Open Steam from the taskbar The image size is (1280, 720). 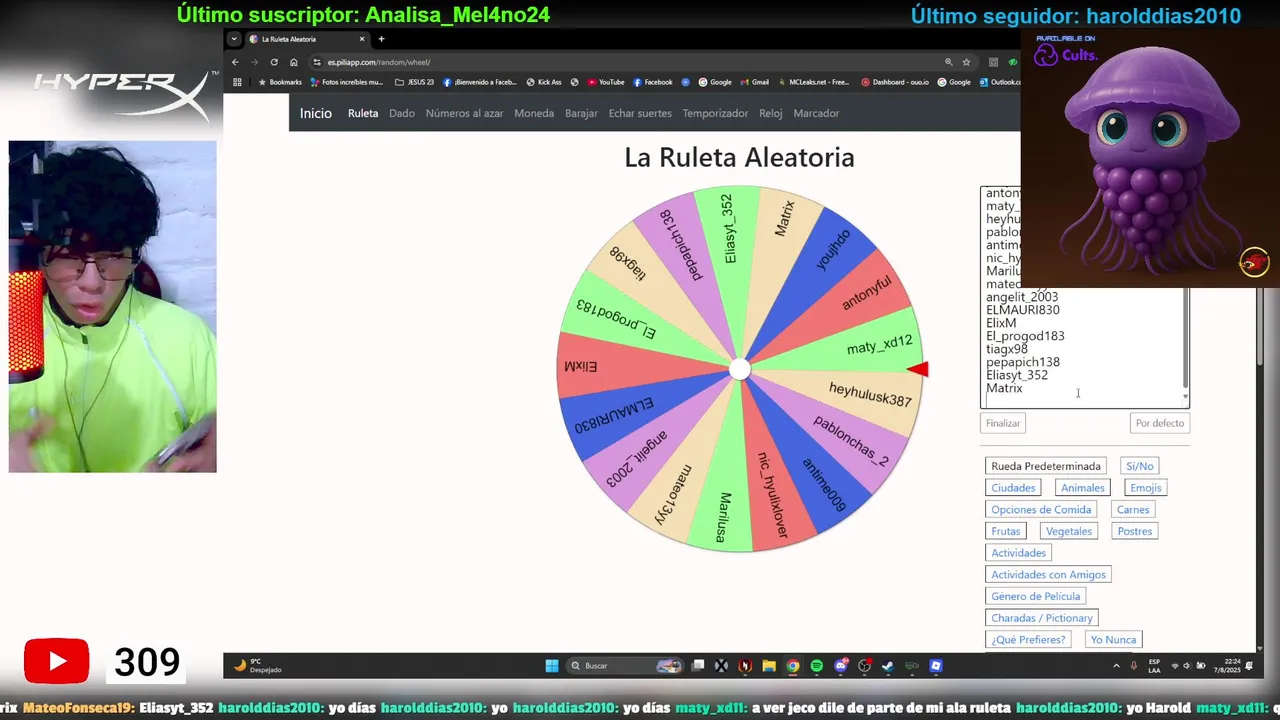coord(888,666)
